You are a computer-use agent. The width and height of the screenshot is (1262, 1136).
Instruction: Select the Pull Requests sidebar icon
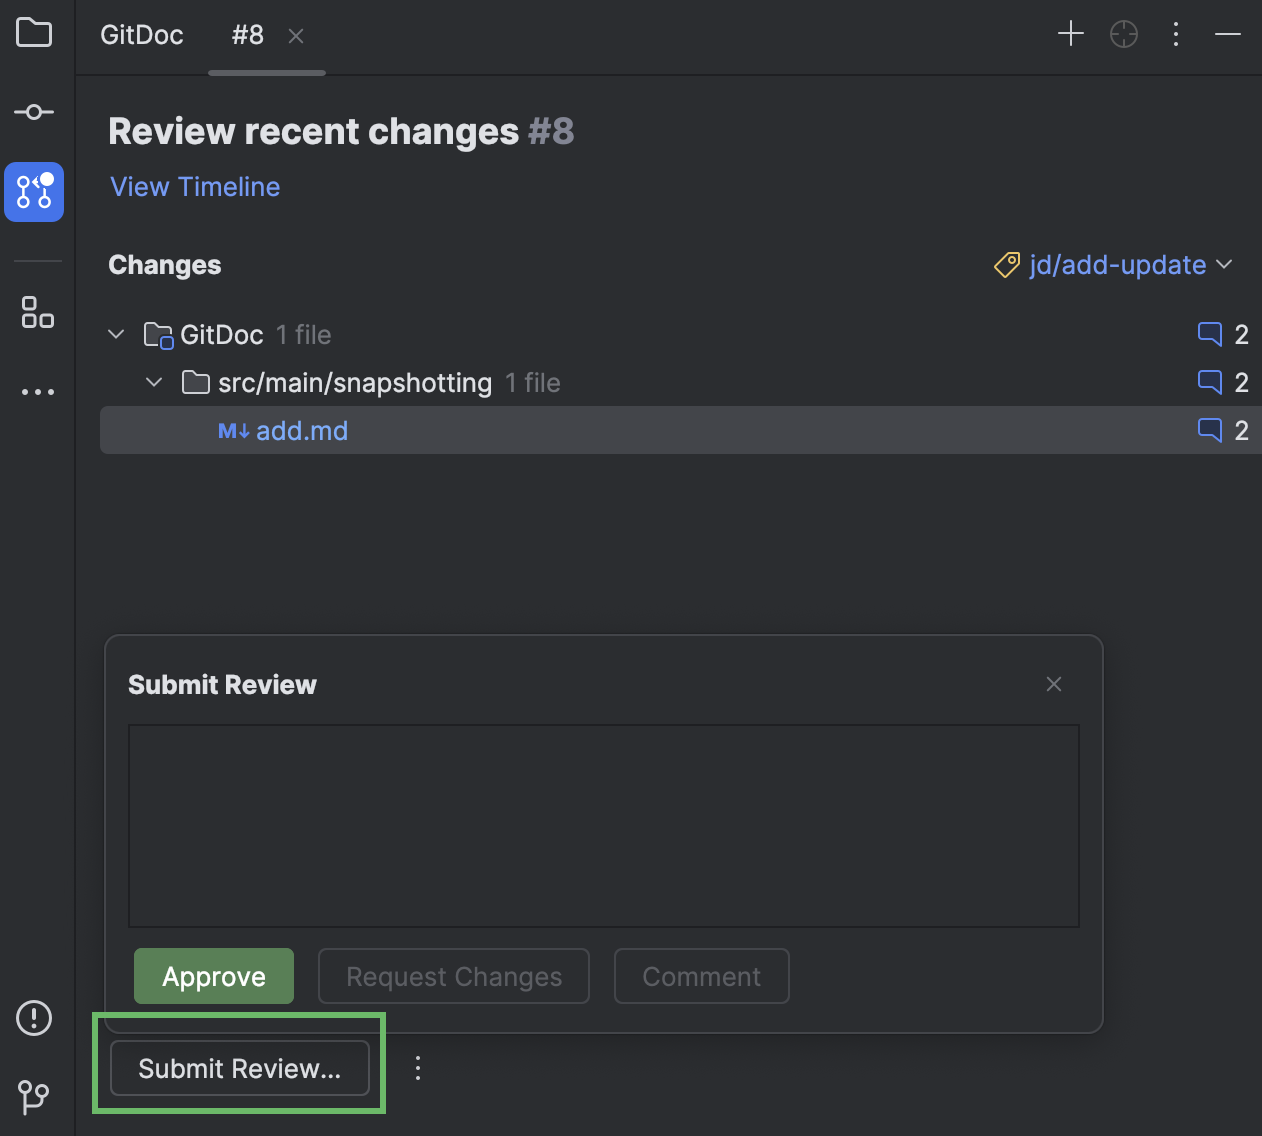(x=34, y=192)
